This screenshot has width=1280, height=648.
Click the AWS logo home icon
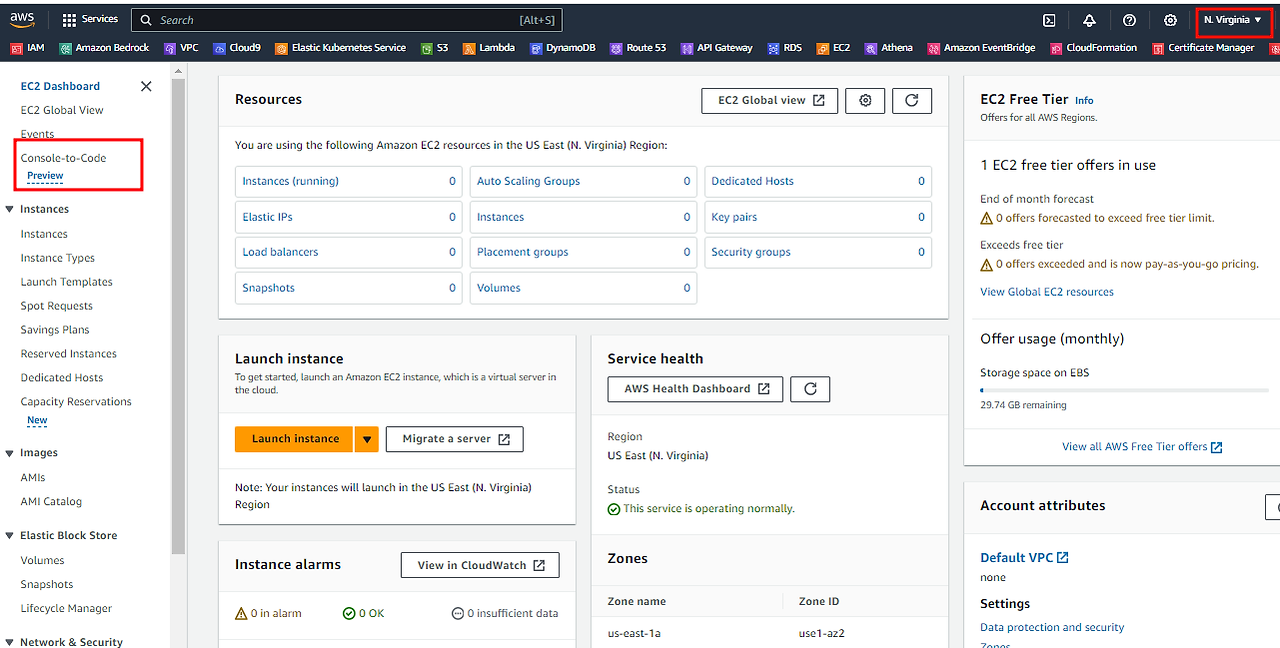click(x=22, y=20)
